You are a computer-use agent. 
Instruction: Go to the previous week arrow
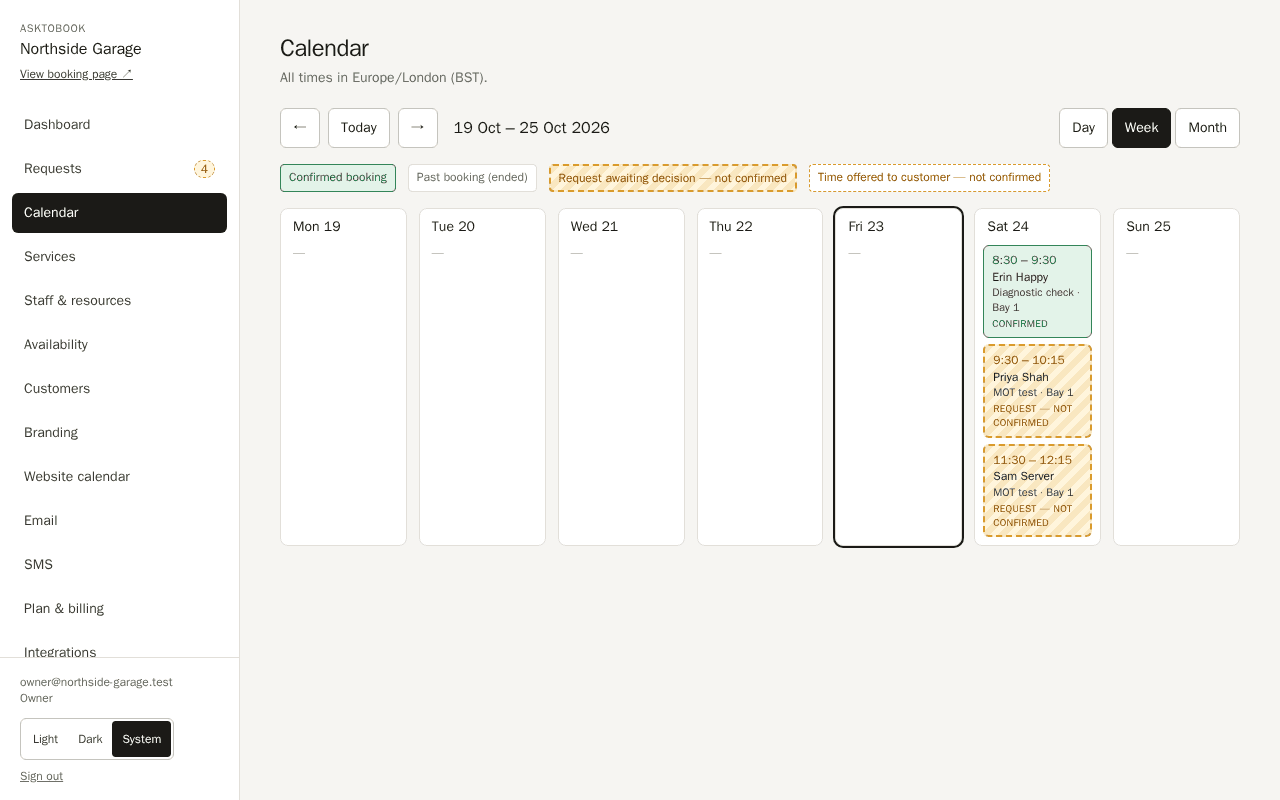[300, 128]
